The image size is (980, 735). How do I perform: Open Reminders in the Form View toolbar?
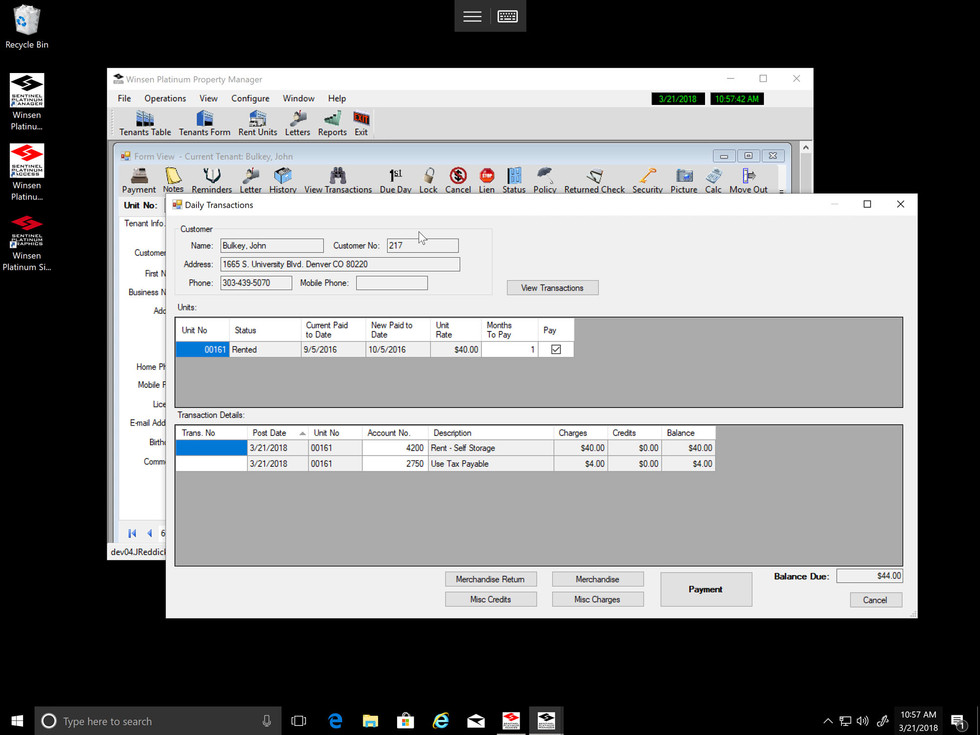pyautogui.click(x=211, y=181)
